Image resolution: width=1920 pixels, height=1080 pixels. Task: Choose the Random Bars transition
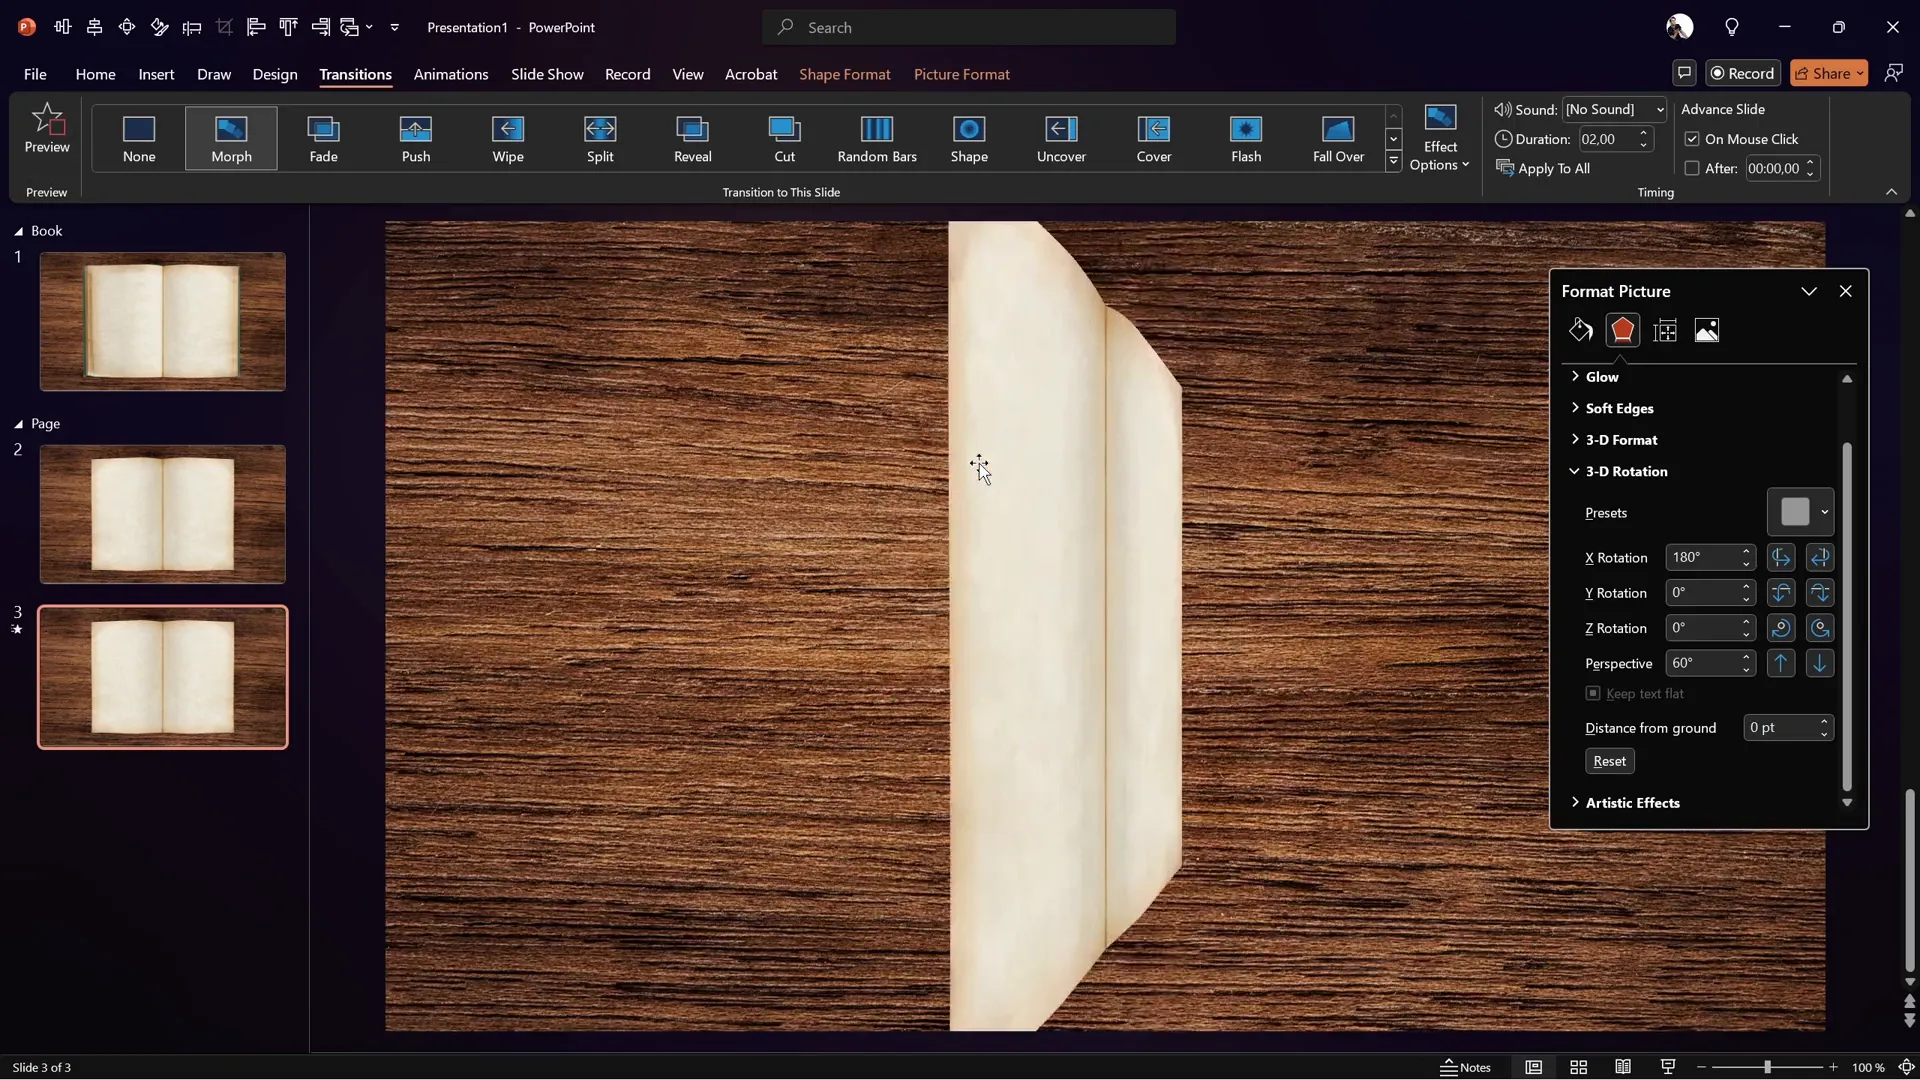click(877, 138)
